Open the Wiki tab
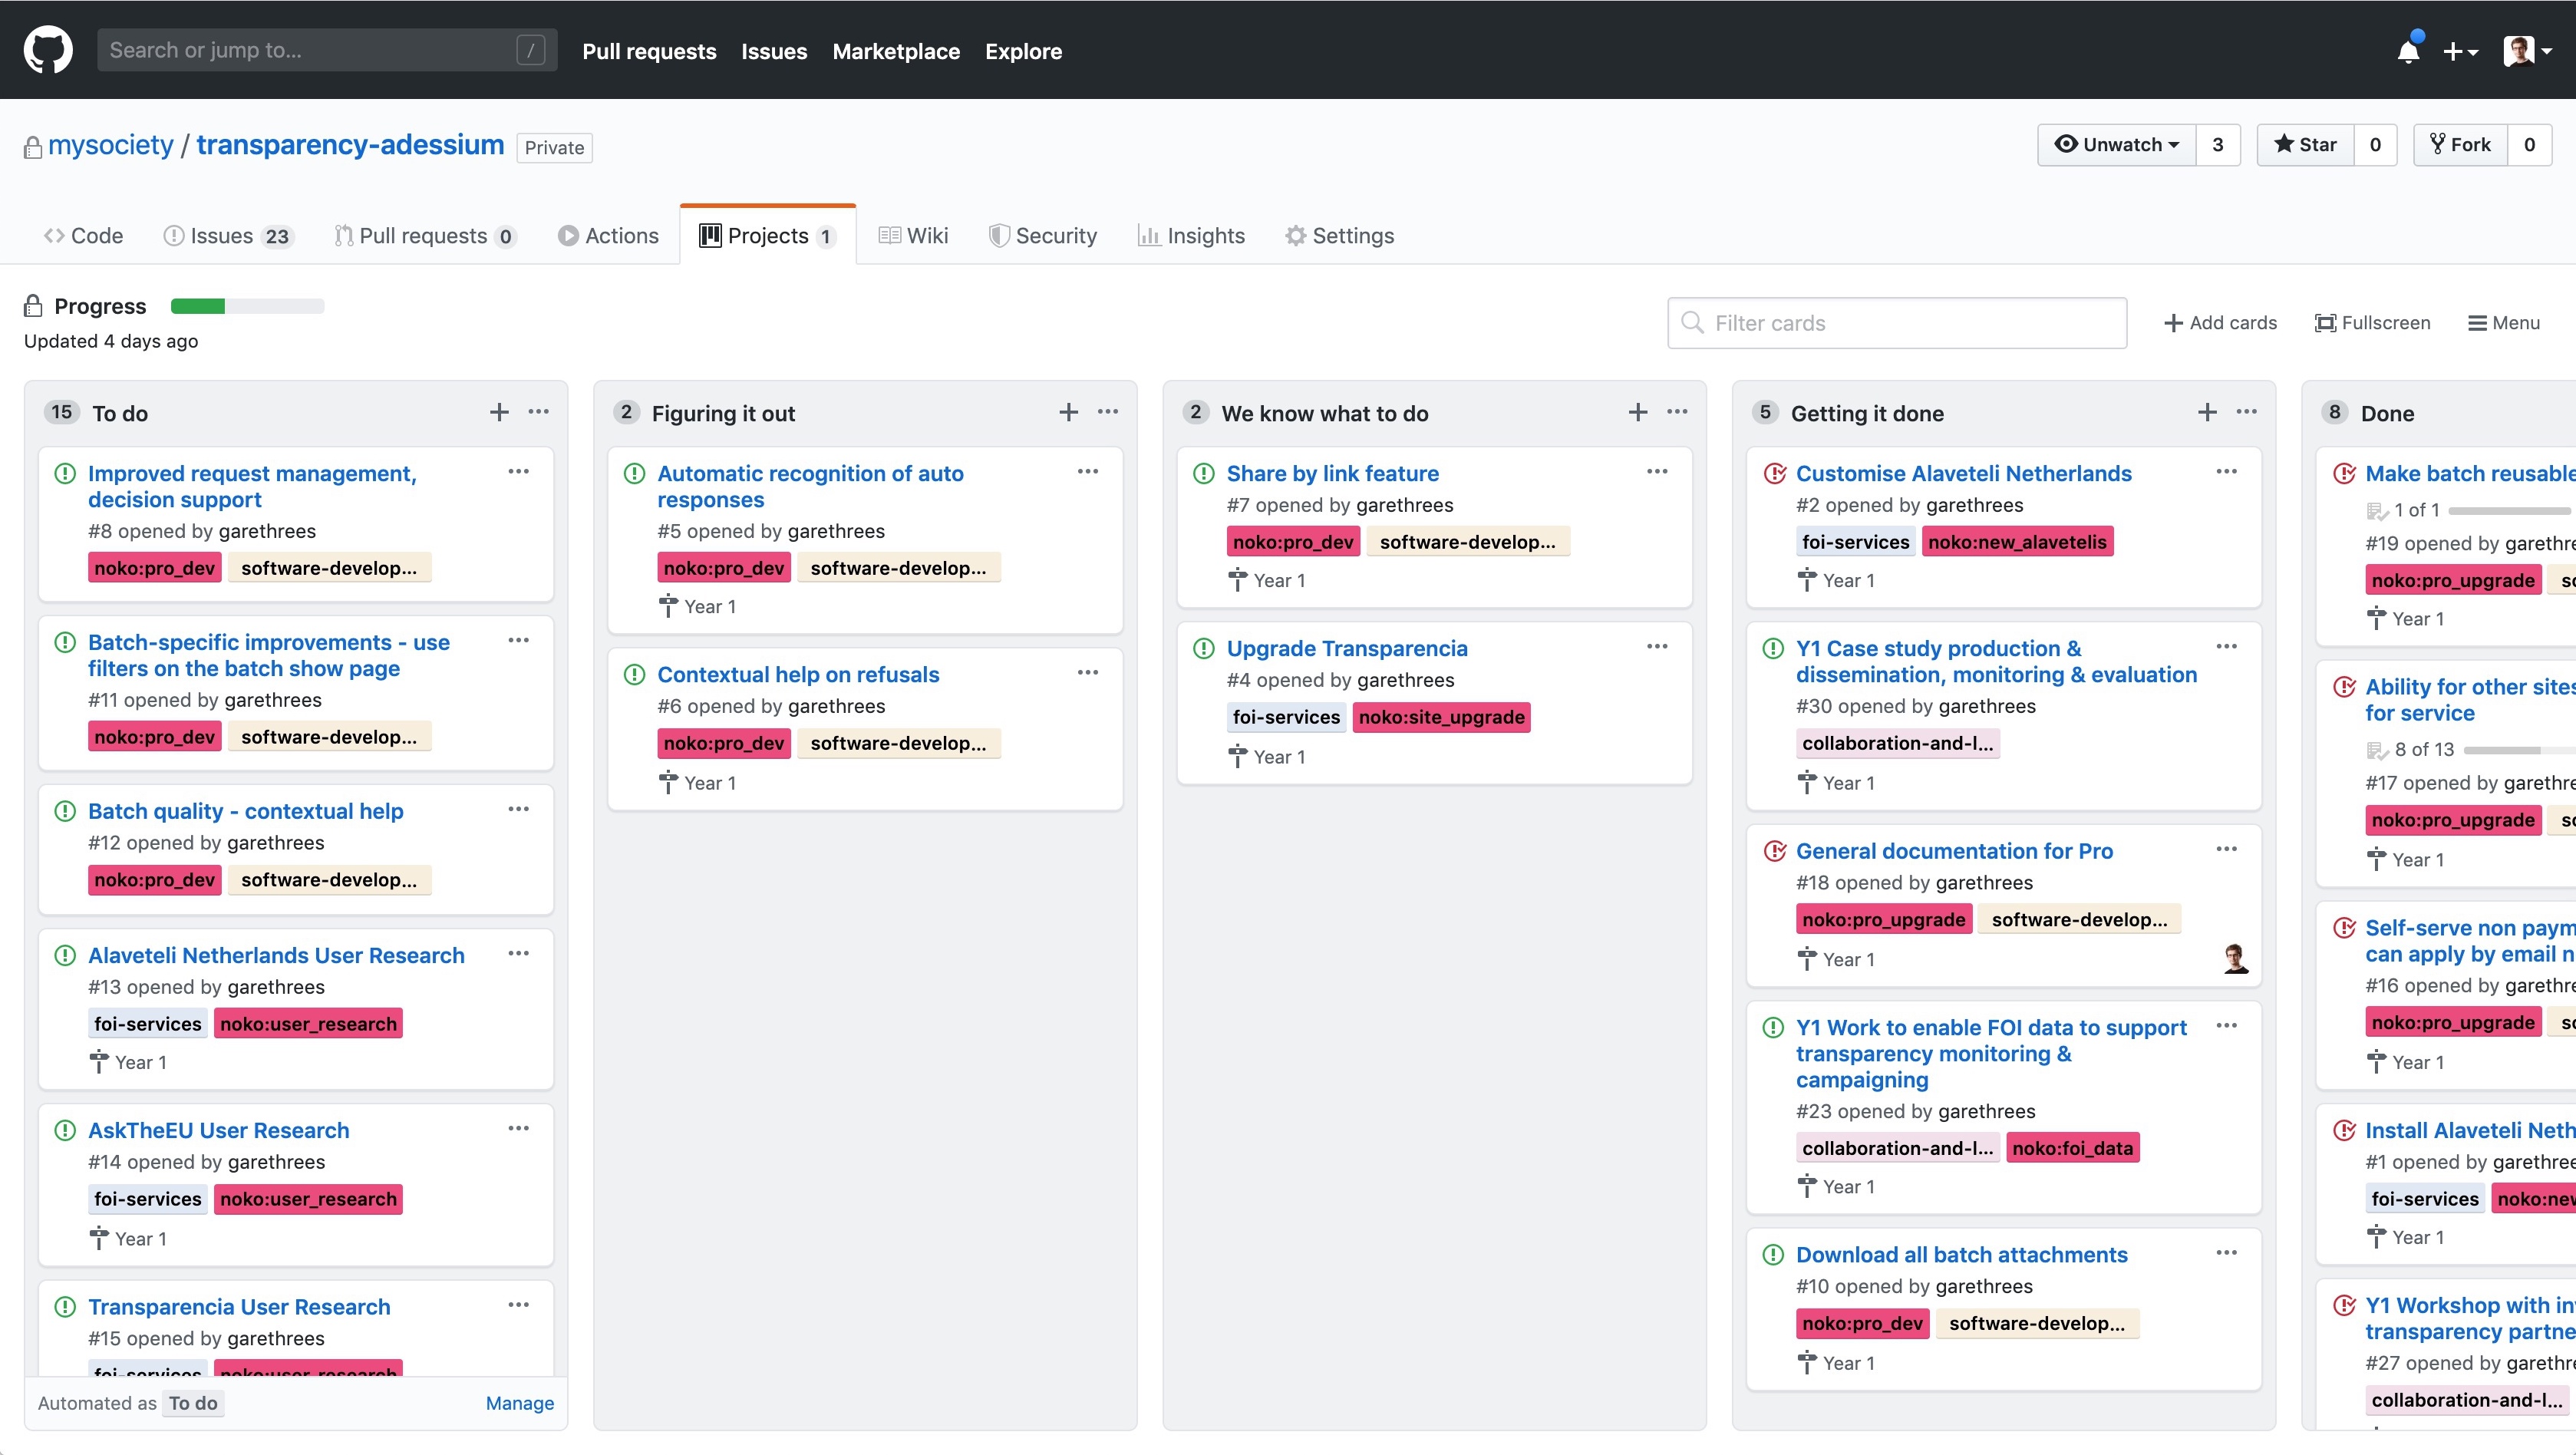This screenshot has height=1455, width=2576. point(913,236)
